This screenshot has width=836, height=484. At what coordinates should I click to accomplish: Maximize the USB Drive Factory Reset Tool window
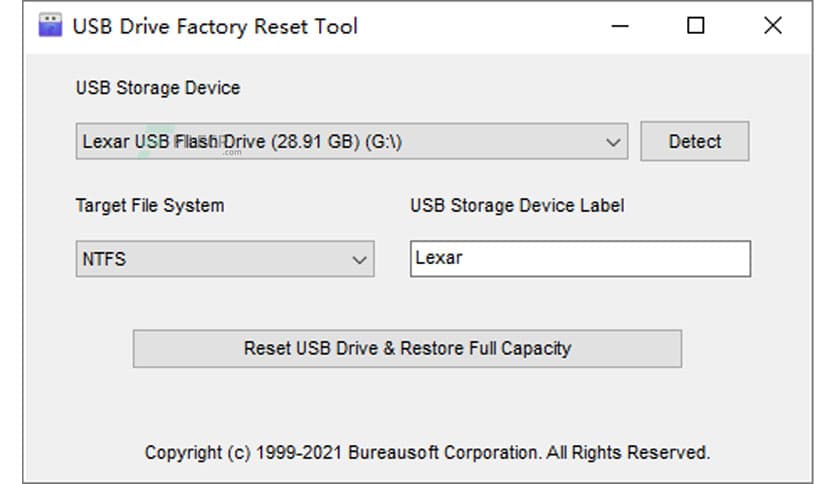(695, 26)
